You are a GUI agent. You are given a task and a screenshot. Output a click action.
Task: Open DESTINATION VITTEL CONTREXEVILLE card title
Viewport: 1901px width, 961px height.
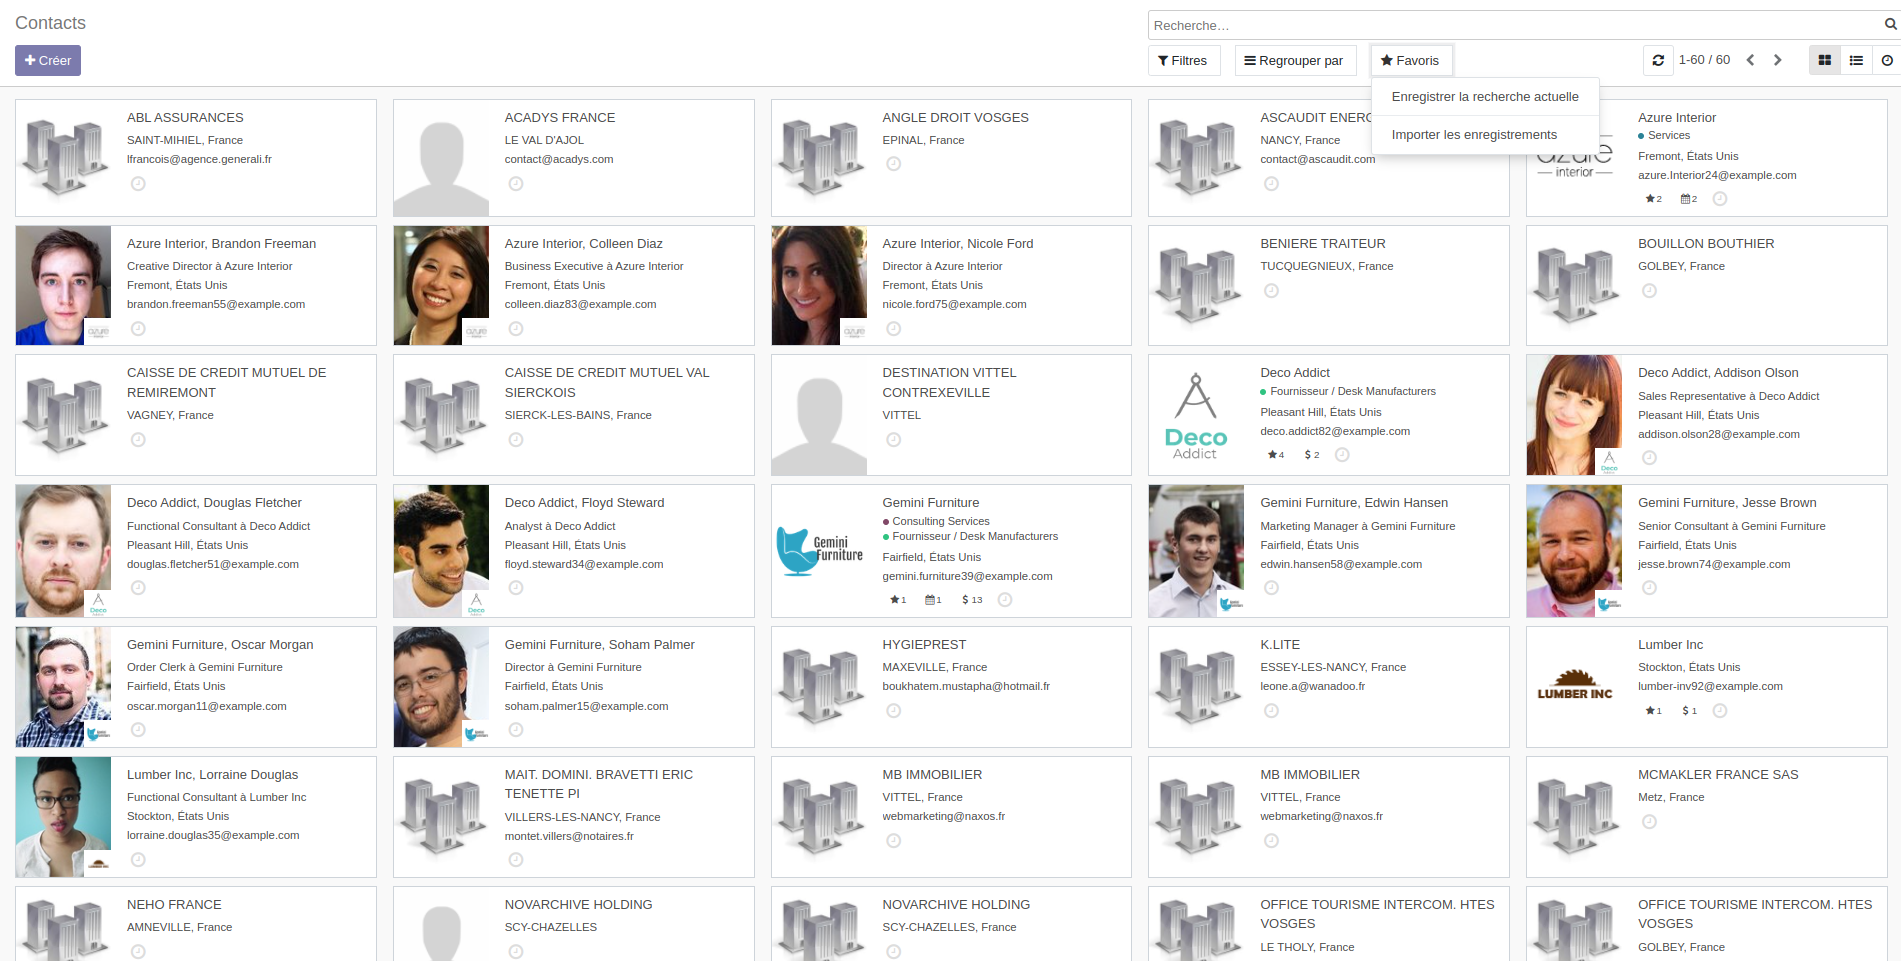[949, 383]
